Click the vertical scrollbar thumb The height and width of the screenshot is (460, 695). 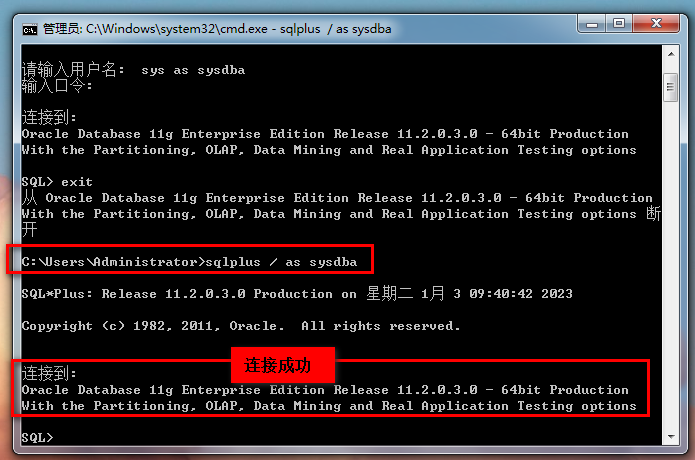click(x=671, y=87)
